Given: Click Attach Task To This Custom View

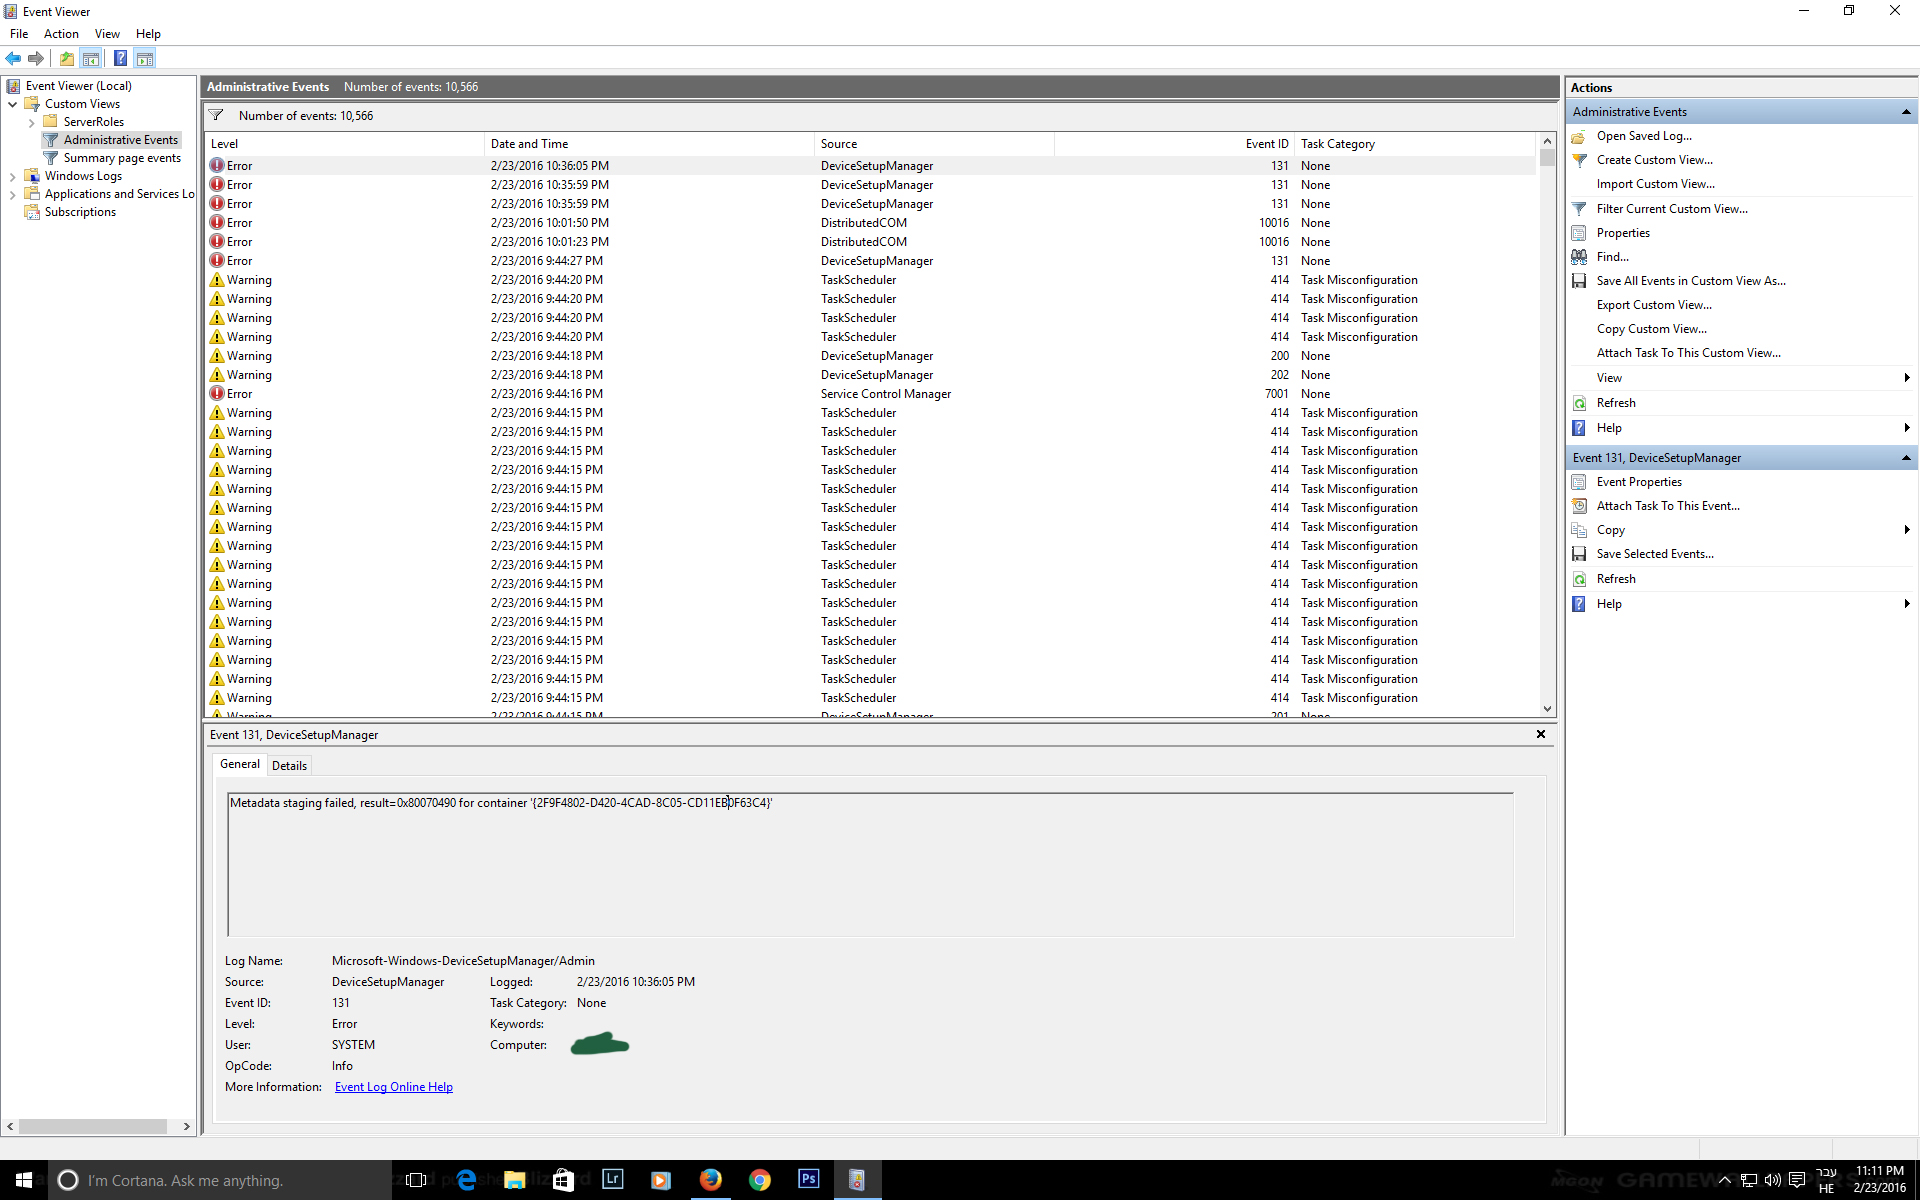Looking at the screenshot, I should click(1688, 353).
